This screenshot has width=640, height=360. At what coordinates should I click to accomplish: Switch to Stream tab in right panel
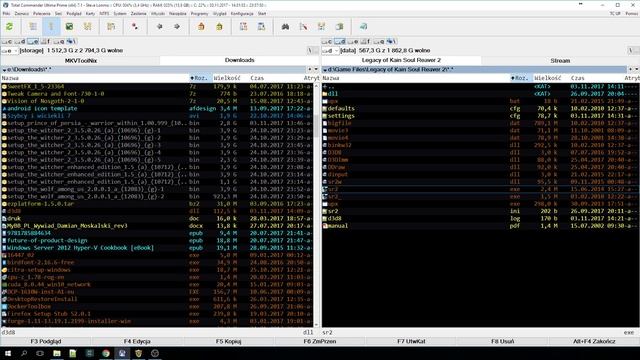point(560,60)
